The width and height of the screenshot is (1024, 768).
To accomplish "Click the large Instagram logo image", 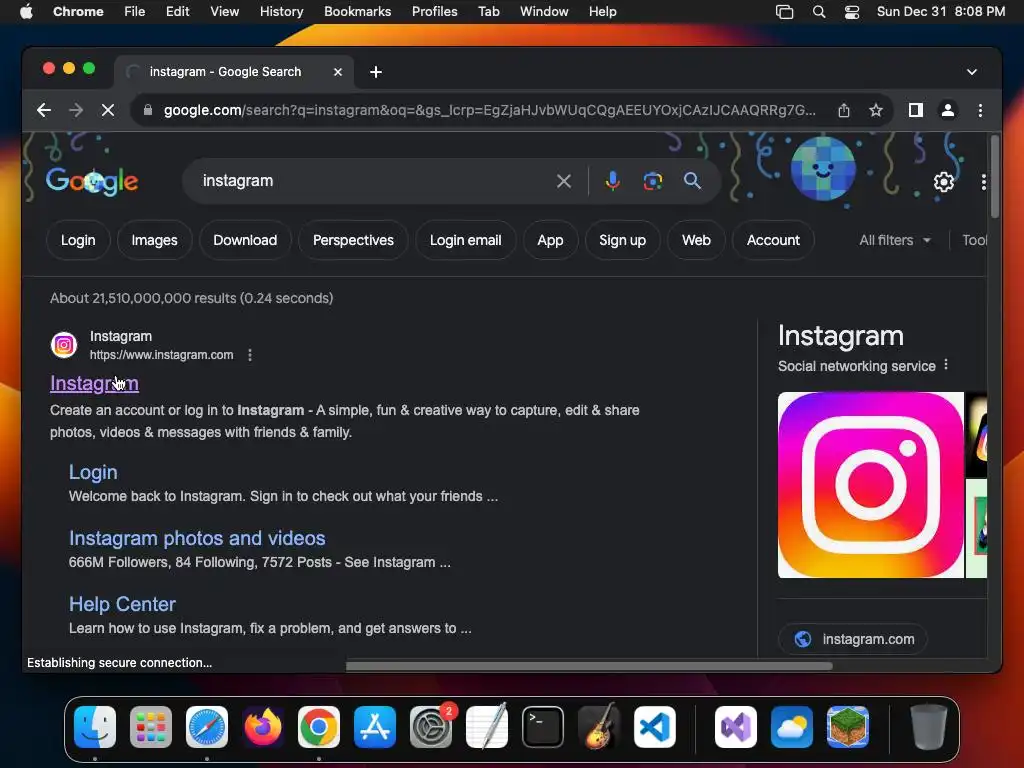I will 871,485.
